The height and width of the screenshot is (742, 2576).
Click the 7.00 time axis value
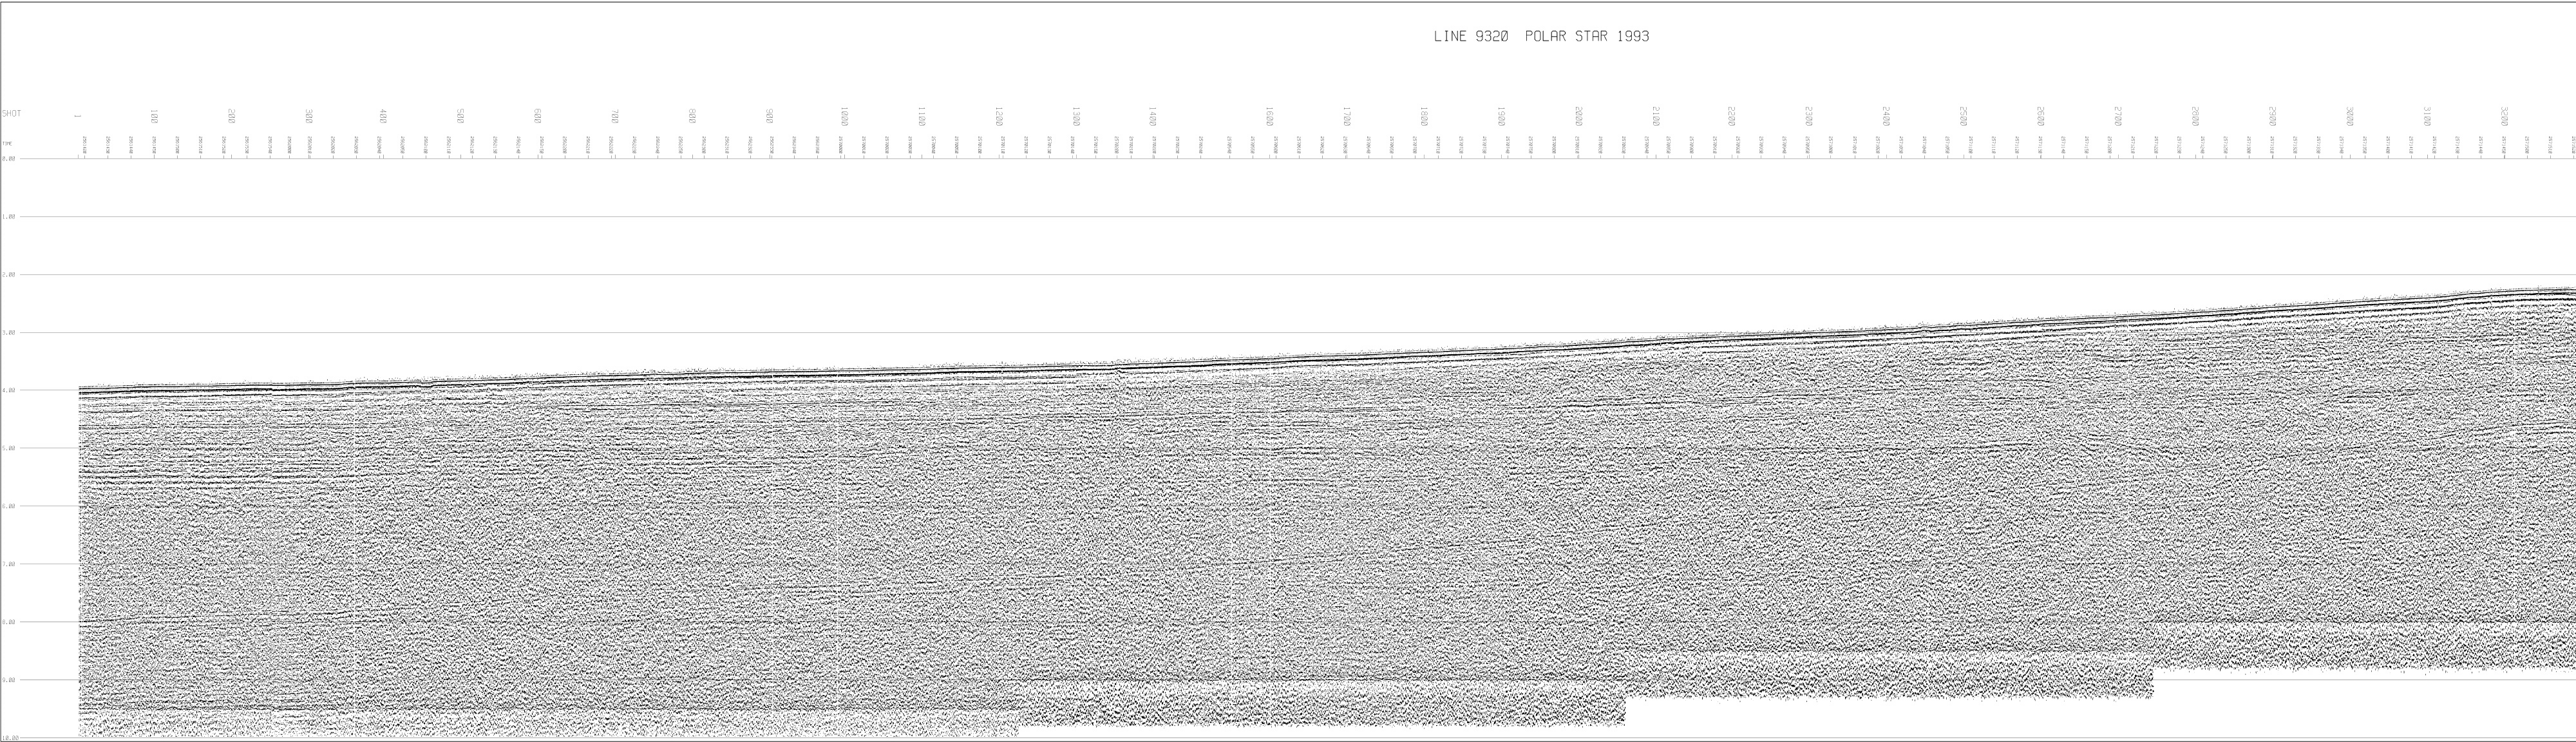(x=9, y=565)
